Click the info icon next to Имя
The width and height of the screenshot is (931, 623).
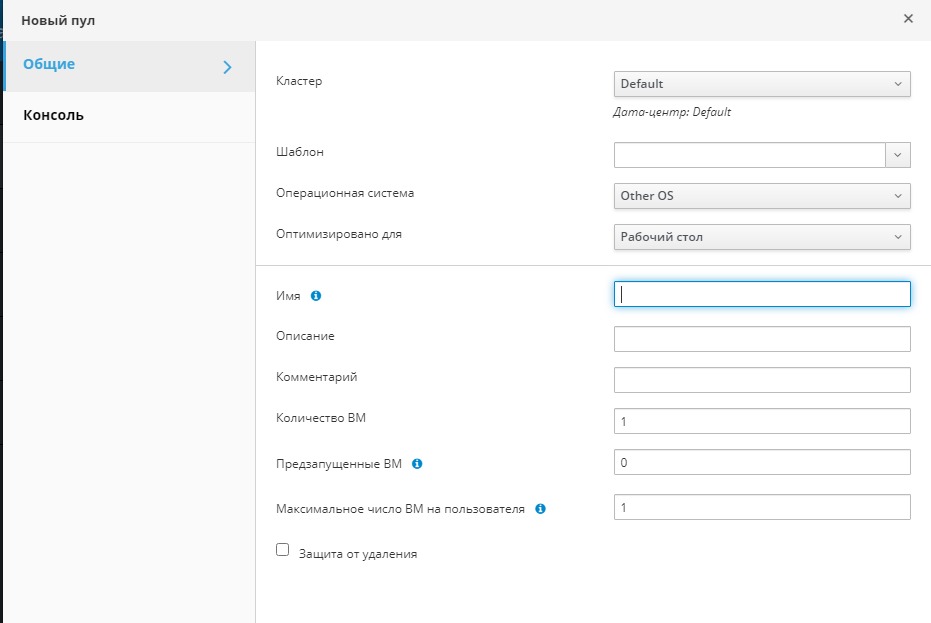tap(316, 296)
